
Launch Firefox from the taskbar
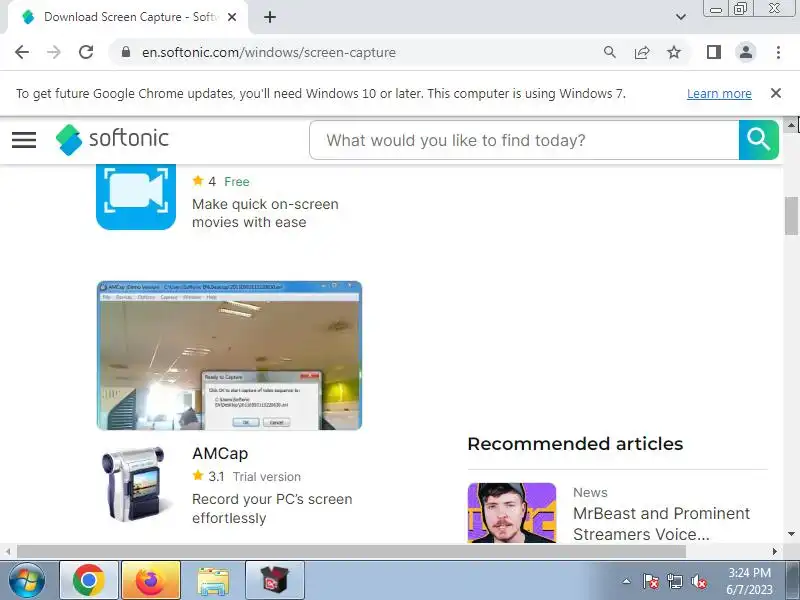tap(151, 580)
